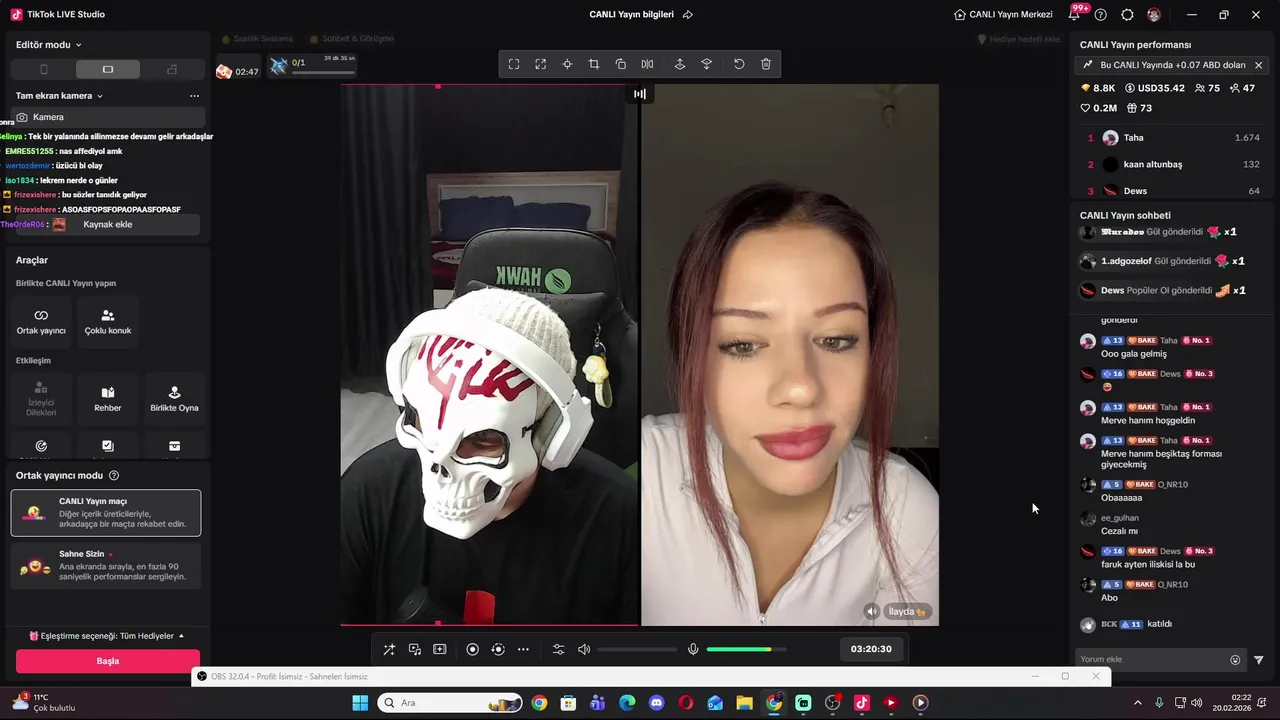Select the crop tool in top toolbar
The height and width of the screenshot is (720, 1280).
pos(594,64)
